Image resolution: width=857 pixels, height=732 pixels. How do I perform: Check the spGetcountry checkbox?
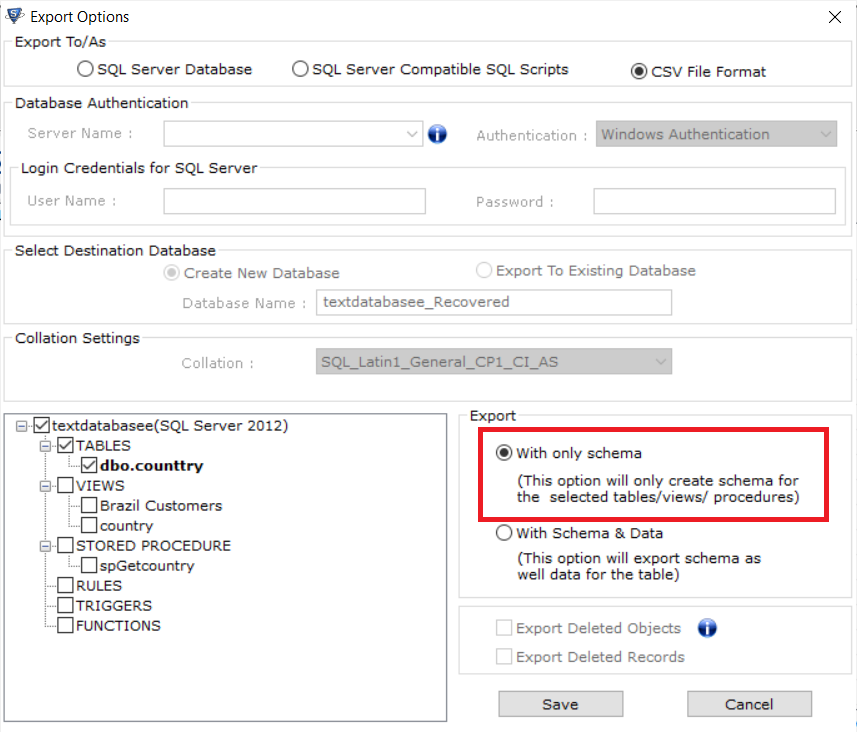click(89, 565)
